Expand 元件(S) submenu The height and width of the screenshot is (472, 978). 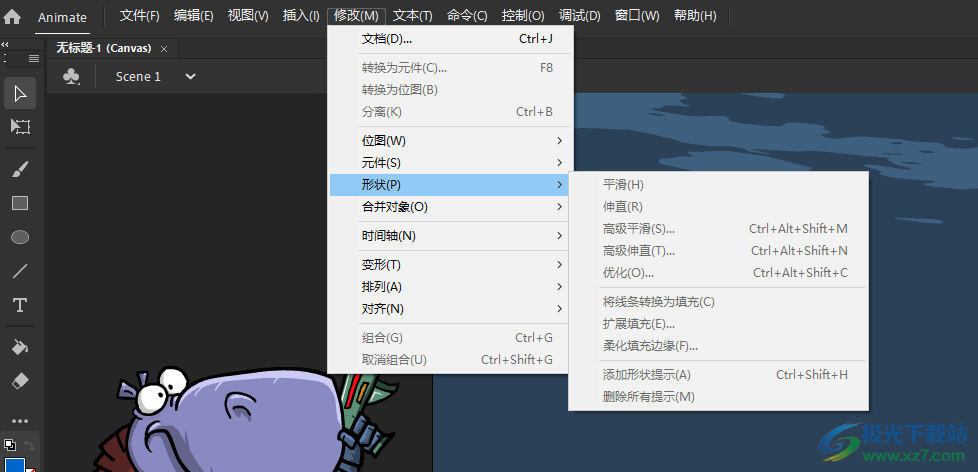click(448, 163)
